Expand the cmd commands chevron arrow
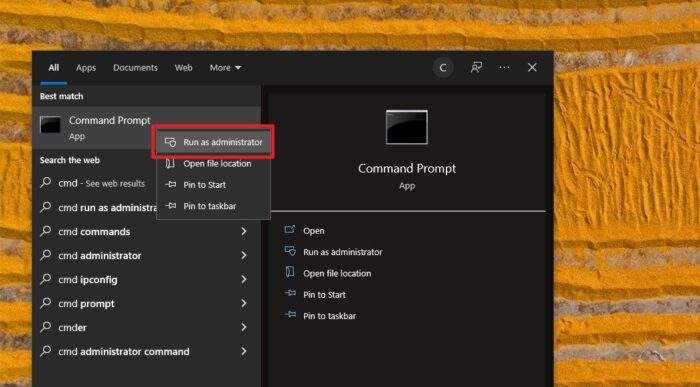The height and width of the screenshot is (387, 700). [x=244, y=232]
